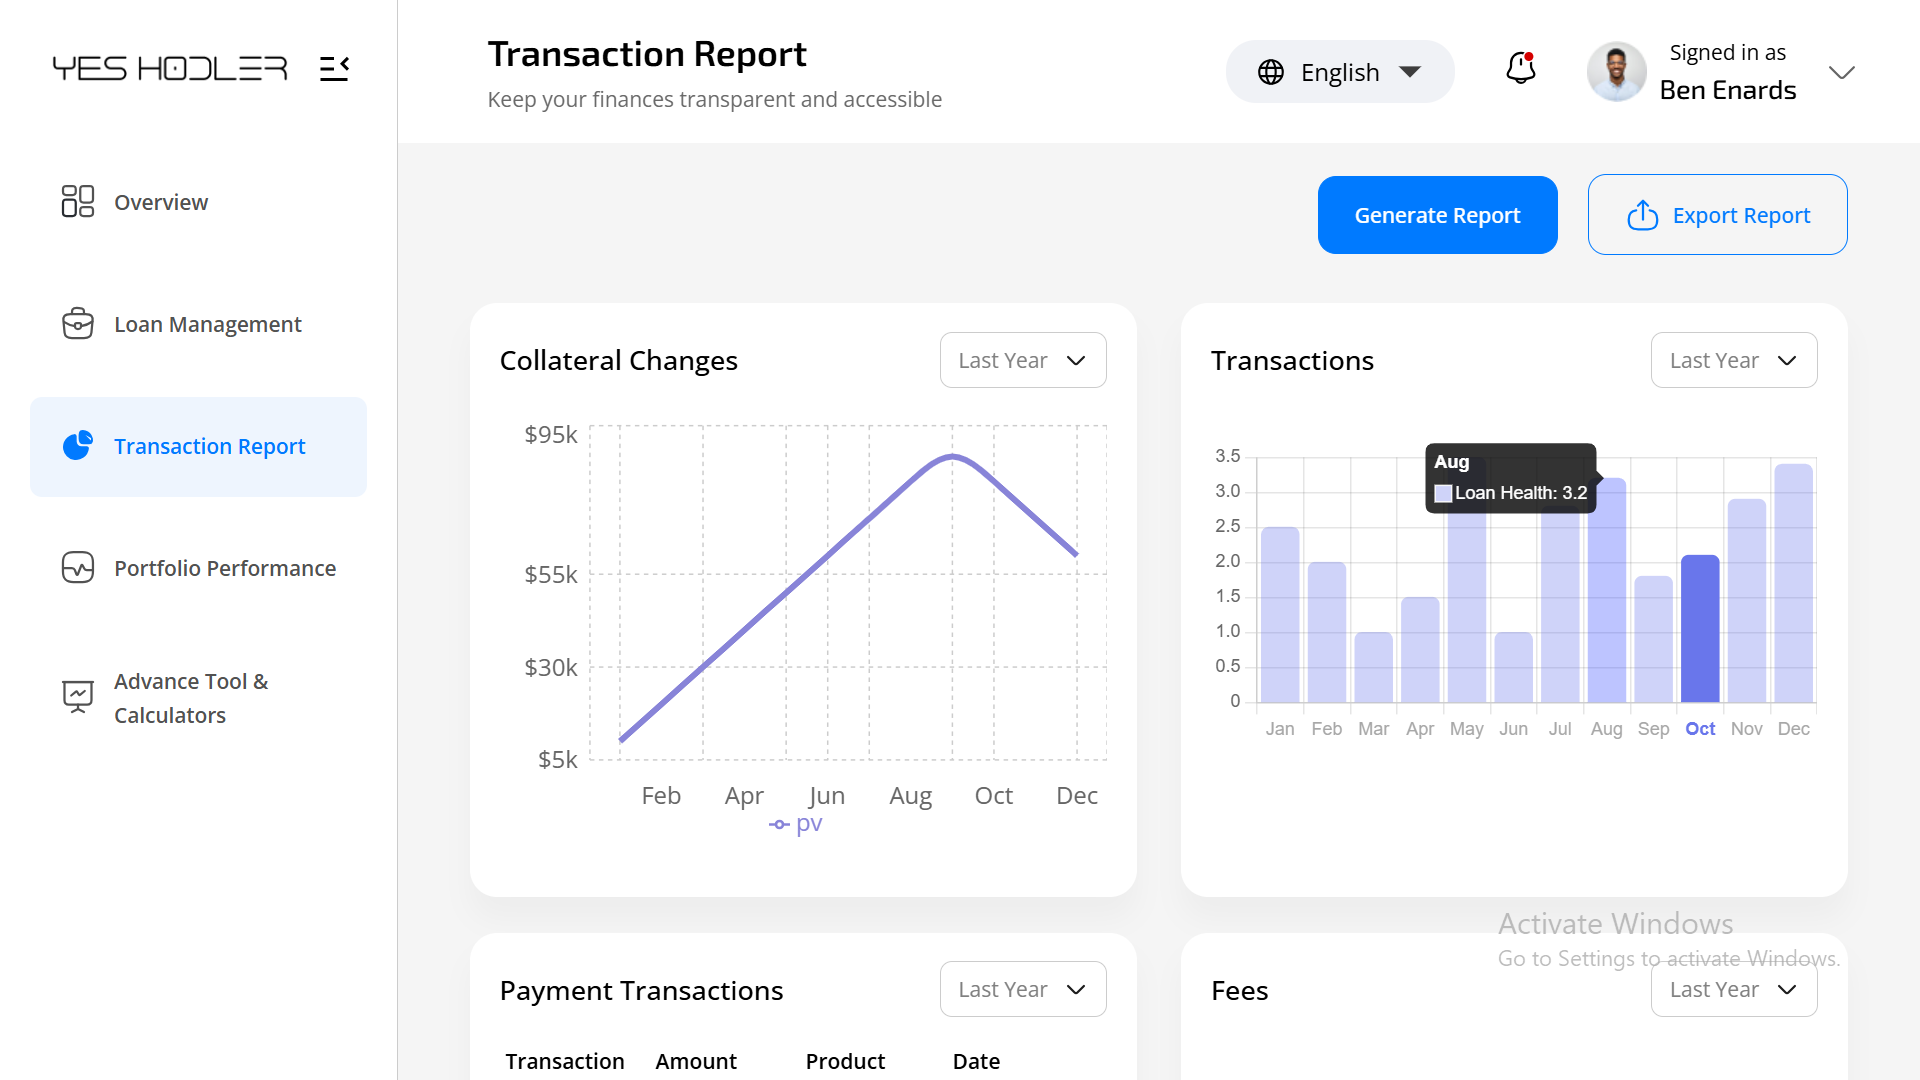Toggle the pv legend series
Screen dimensions: 1920x1080
[796, 824]
